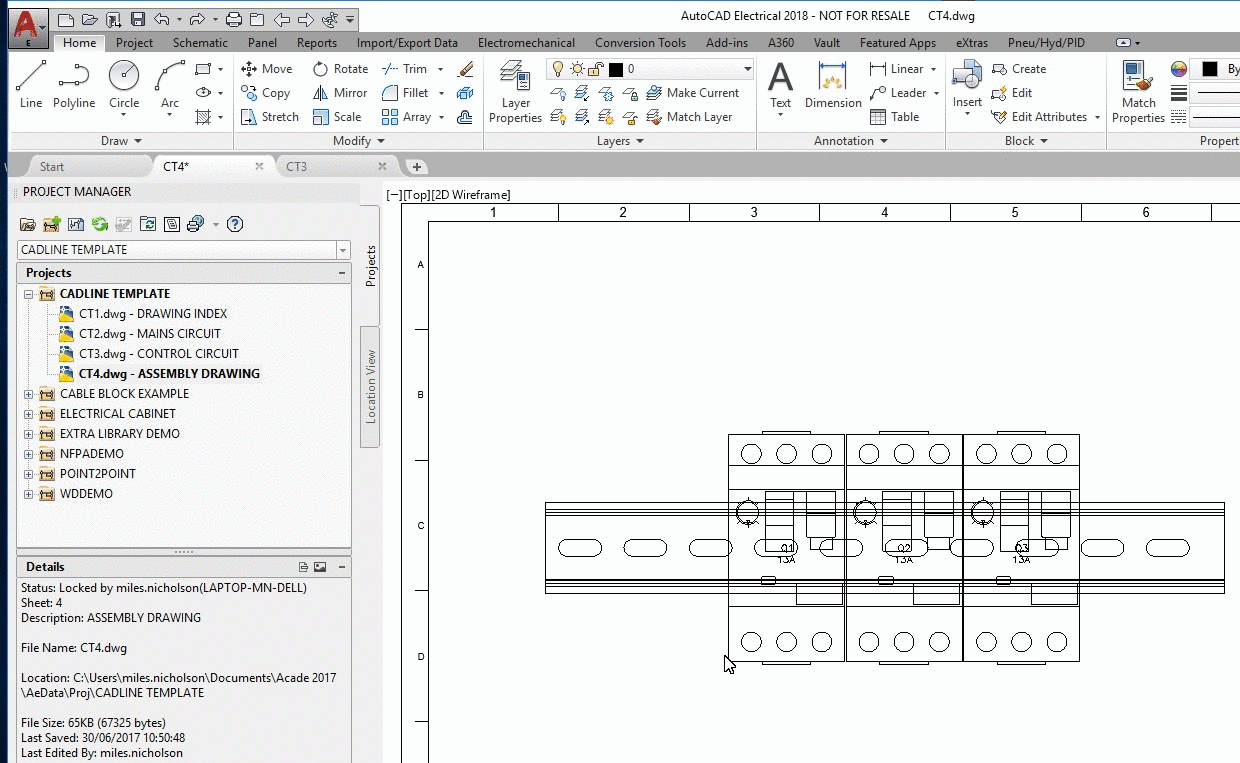Select the Stretch tool

[x=269, y=116]
